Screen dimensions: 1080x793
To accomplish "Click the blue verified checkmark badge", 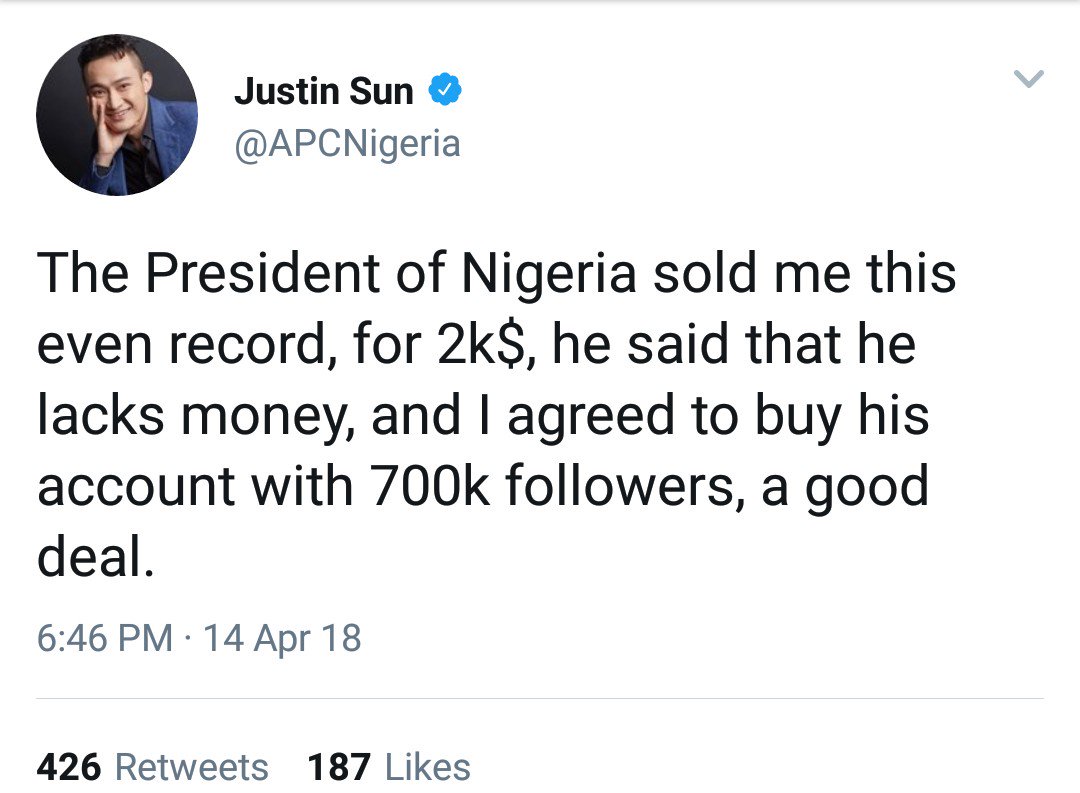I will click(x=445, y=91).
